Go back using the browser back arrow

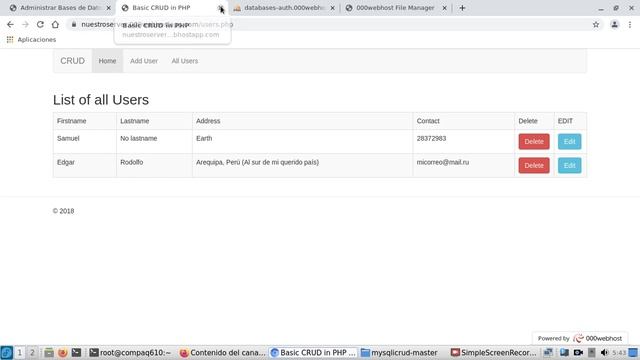tap(10, 24)
